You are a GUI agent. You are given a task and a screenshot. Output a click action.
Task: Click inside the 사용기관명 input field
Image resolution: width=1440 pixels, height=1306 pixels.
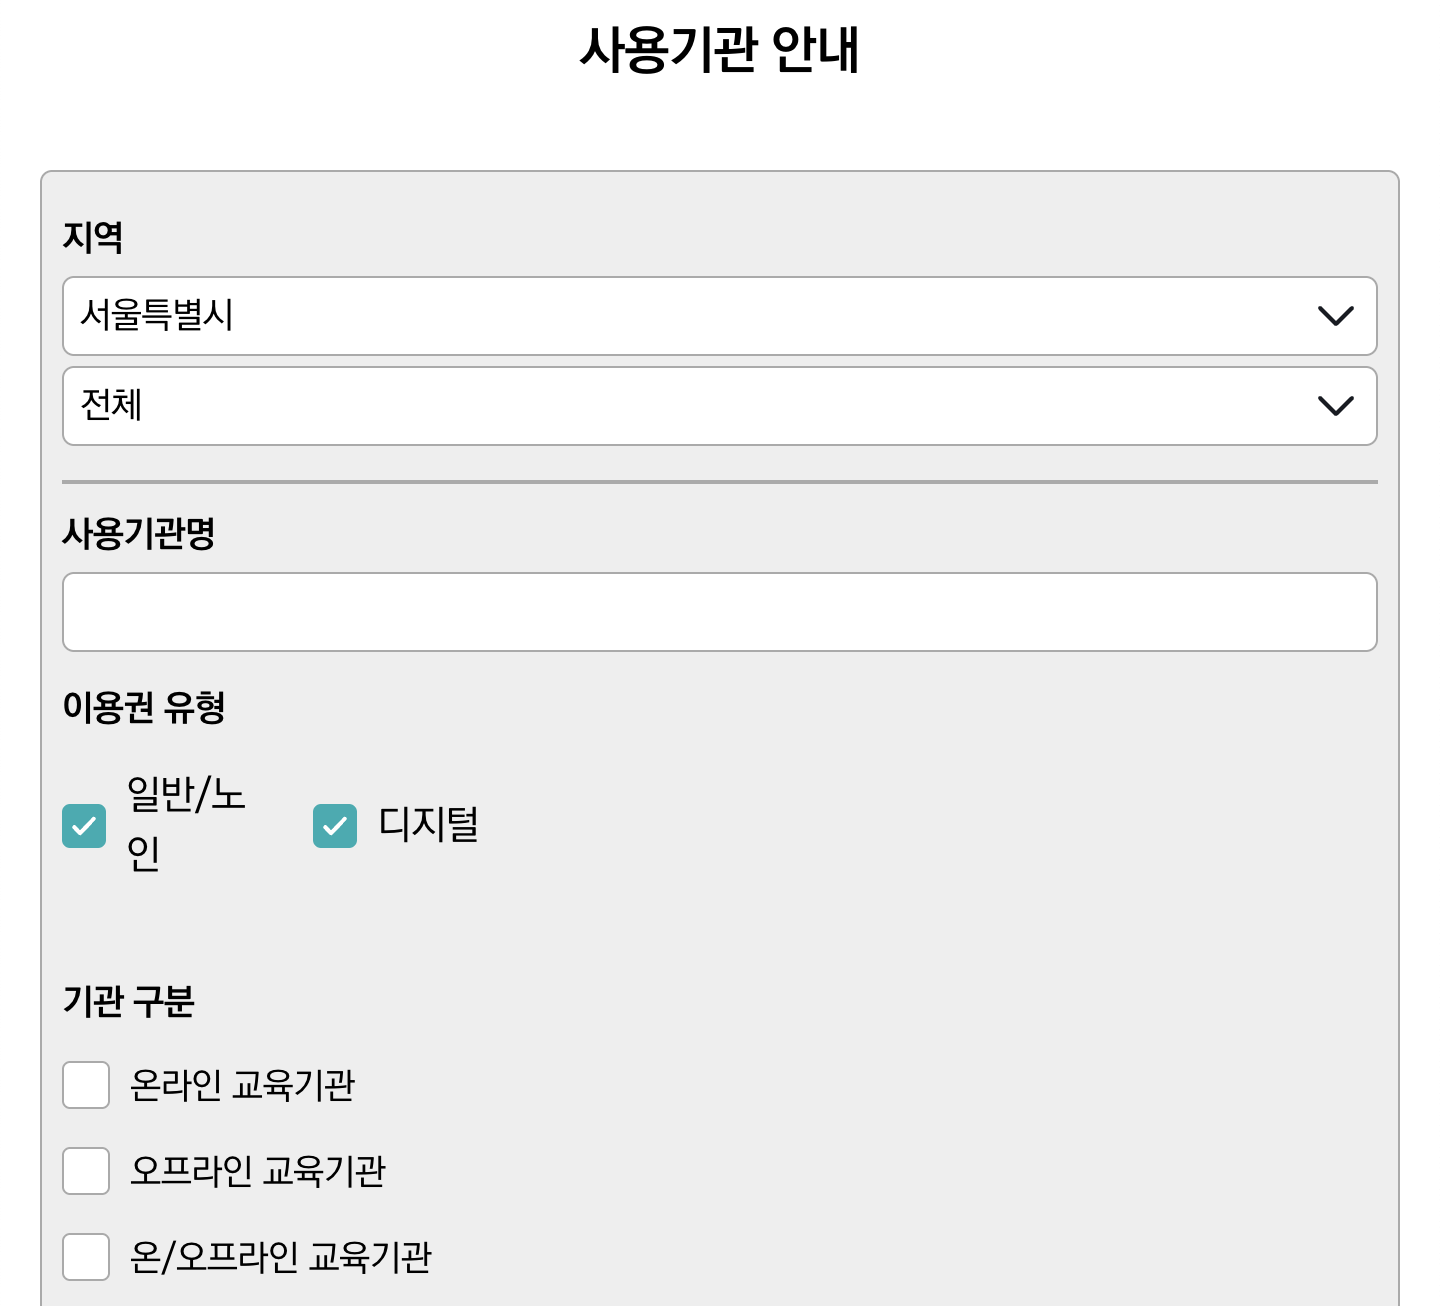718,611
